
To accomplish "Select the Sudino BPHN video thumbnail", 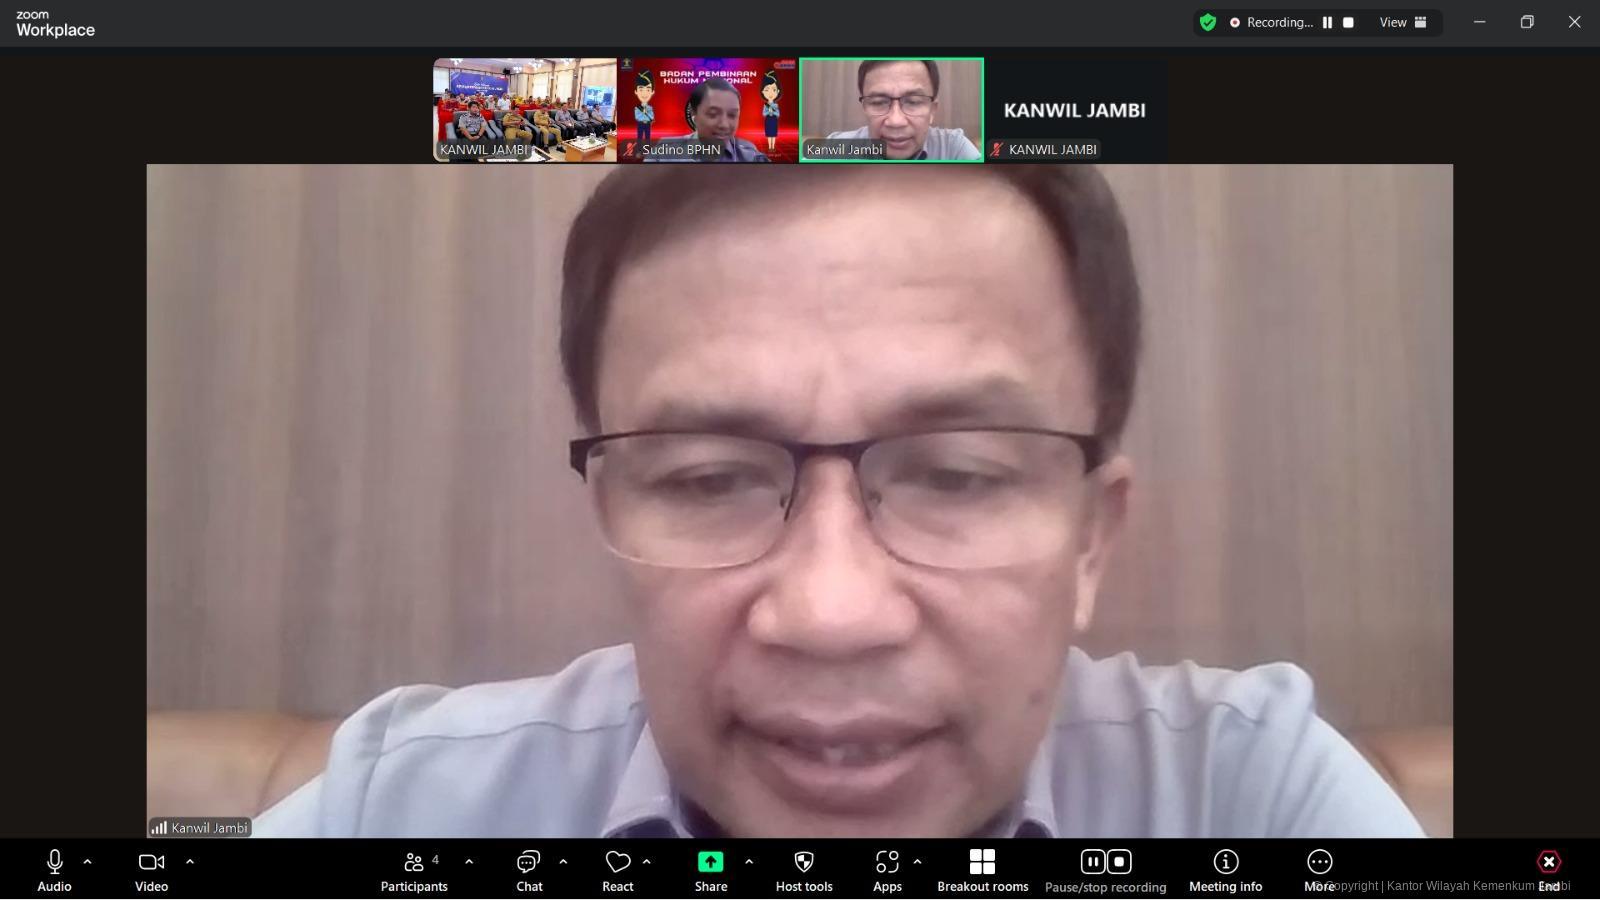I will pyautogui.click(x=707, y=110).
